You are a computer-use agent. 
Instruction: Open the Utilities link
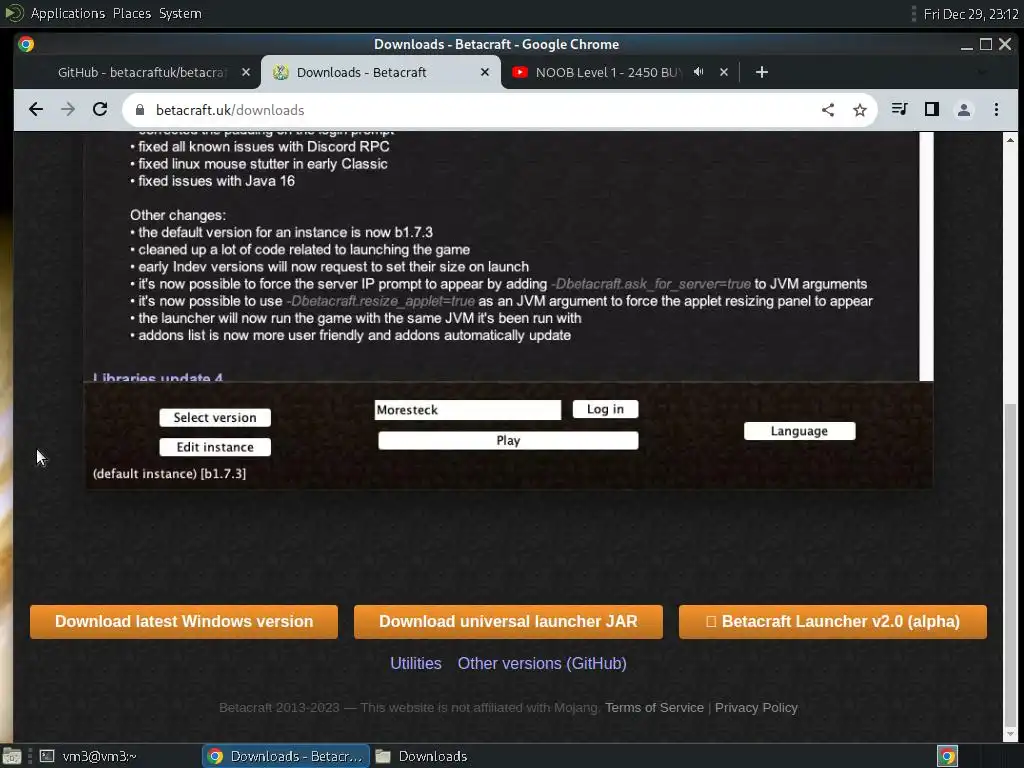point(416,663)
